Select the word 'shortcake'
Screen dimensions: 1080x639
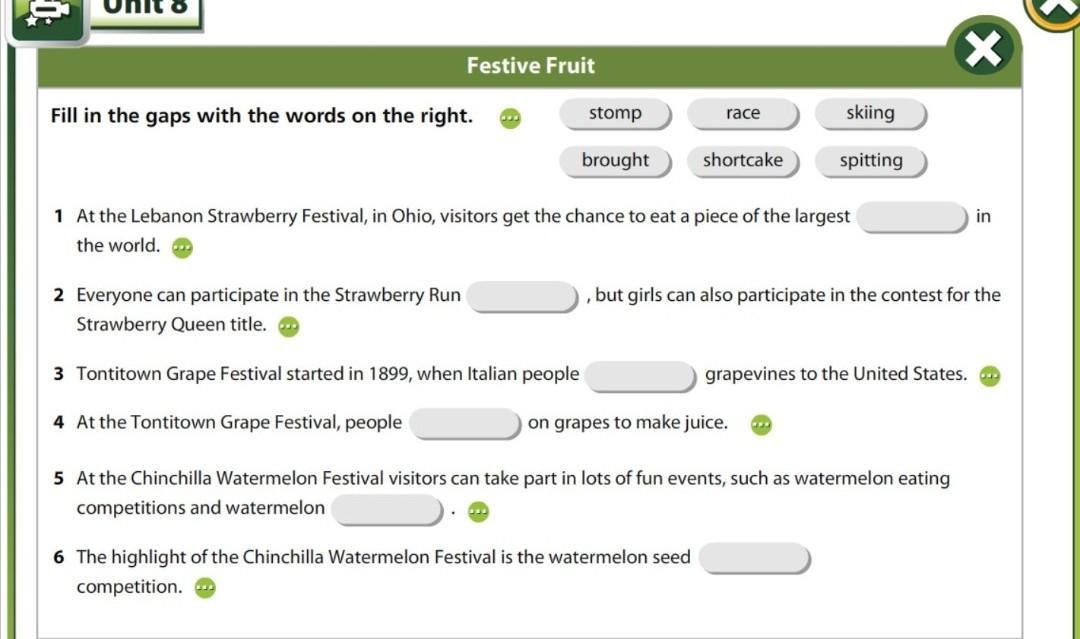(743, 161)
